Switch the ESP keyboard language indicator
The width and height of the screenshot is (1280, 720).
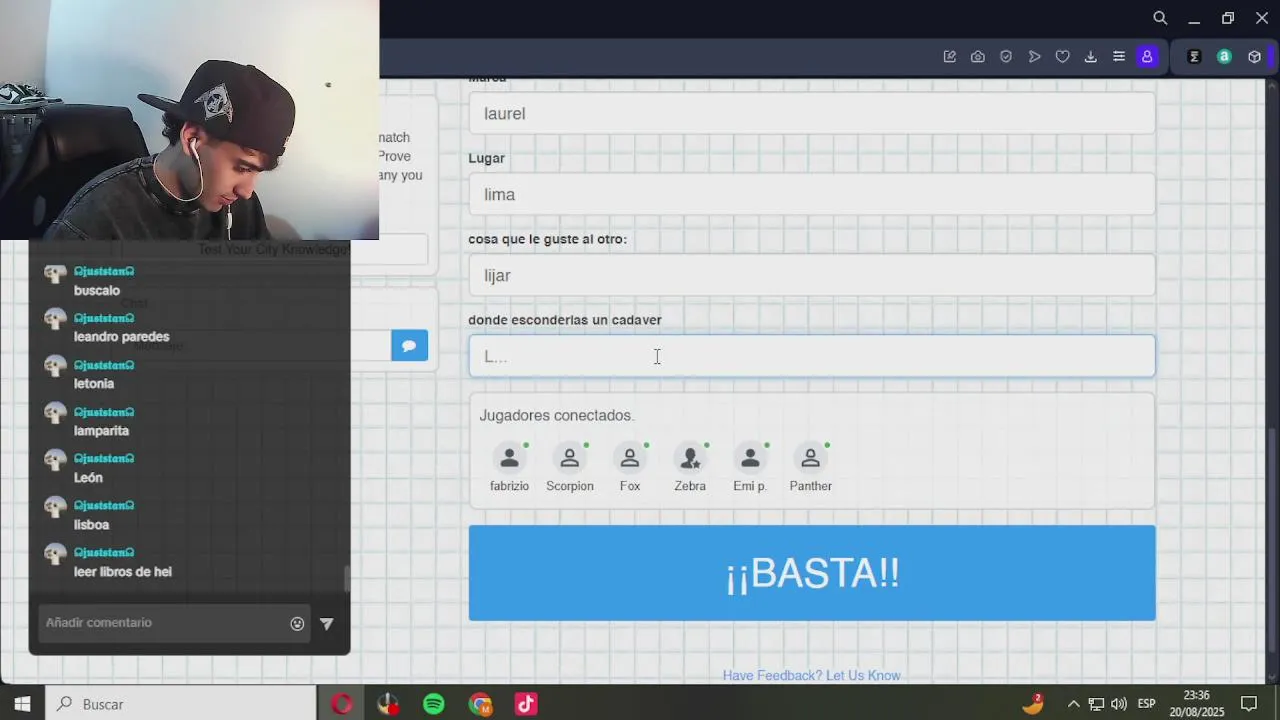click(x=1147, y=704)
